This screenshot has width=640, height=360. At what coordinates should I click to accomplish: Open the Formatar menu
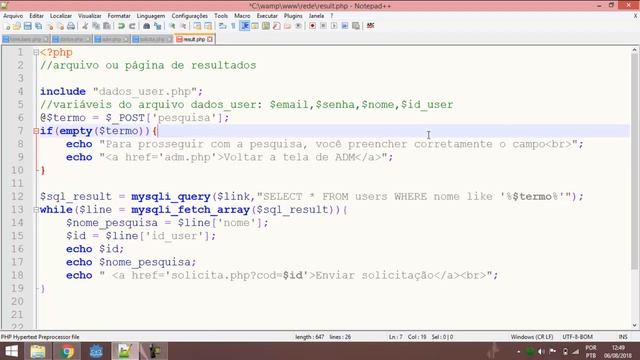(x=119, y=16)
